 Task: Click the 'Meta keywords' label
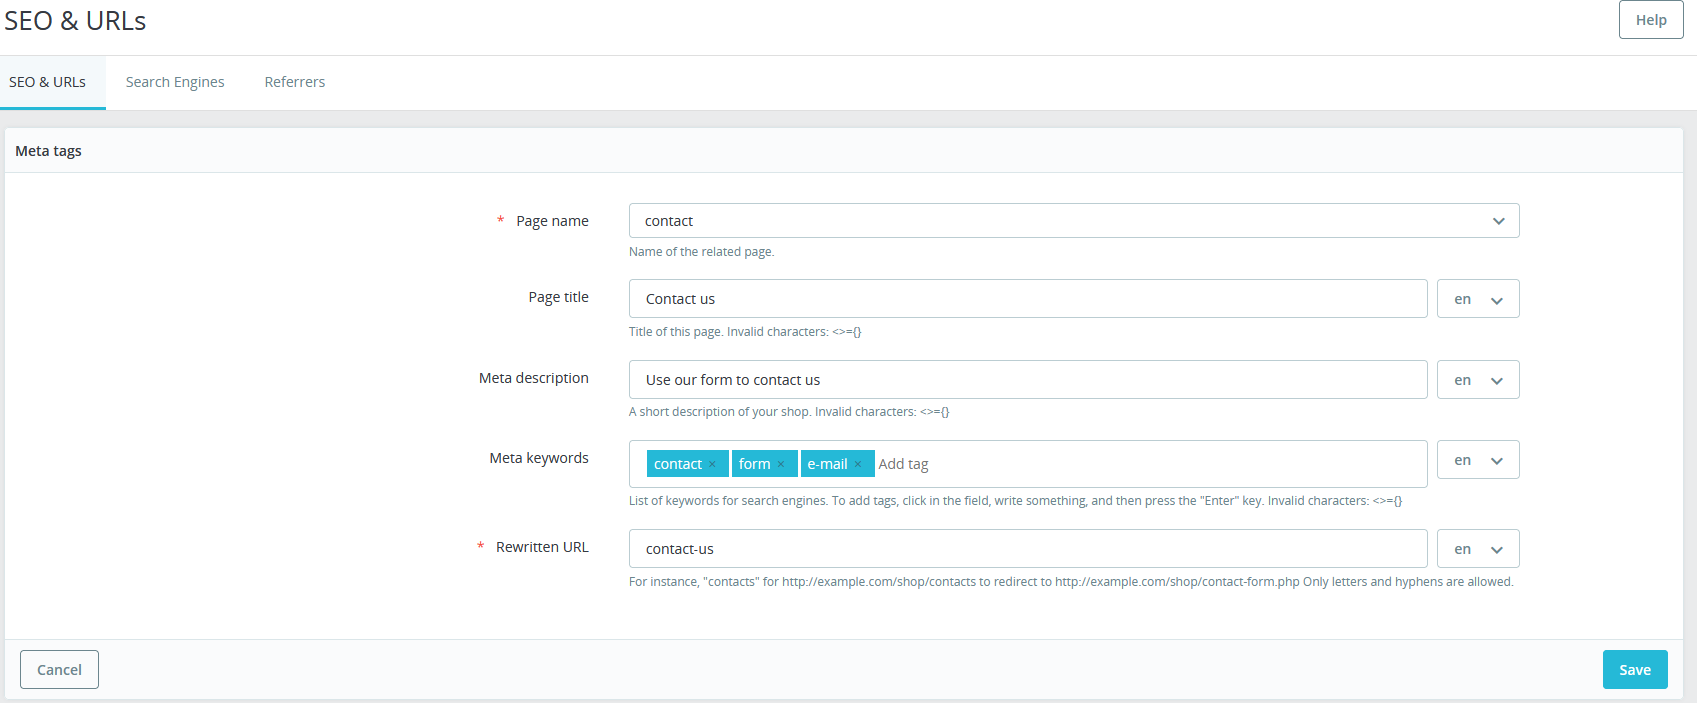pos(539,458)
